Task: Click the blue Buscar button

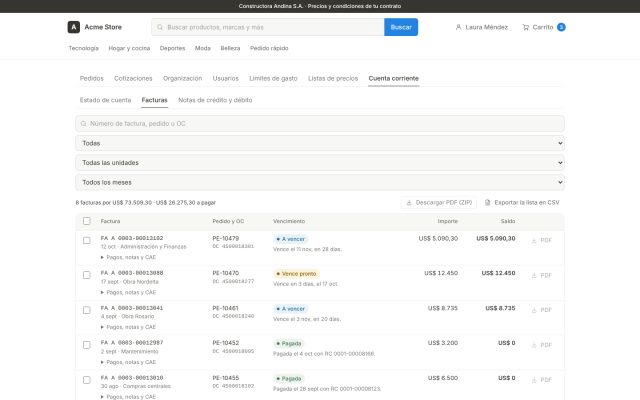Action: point(401,27)
